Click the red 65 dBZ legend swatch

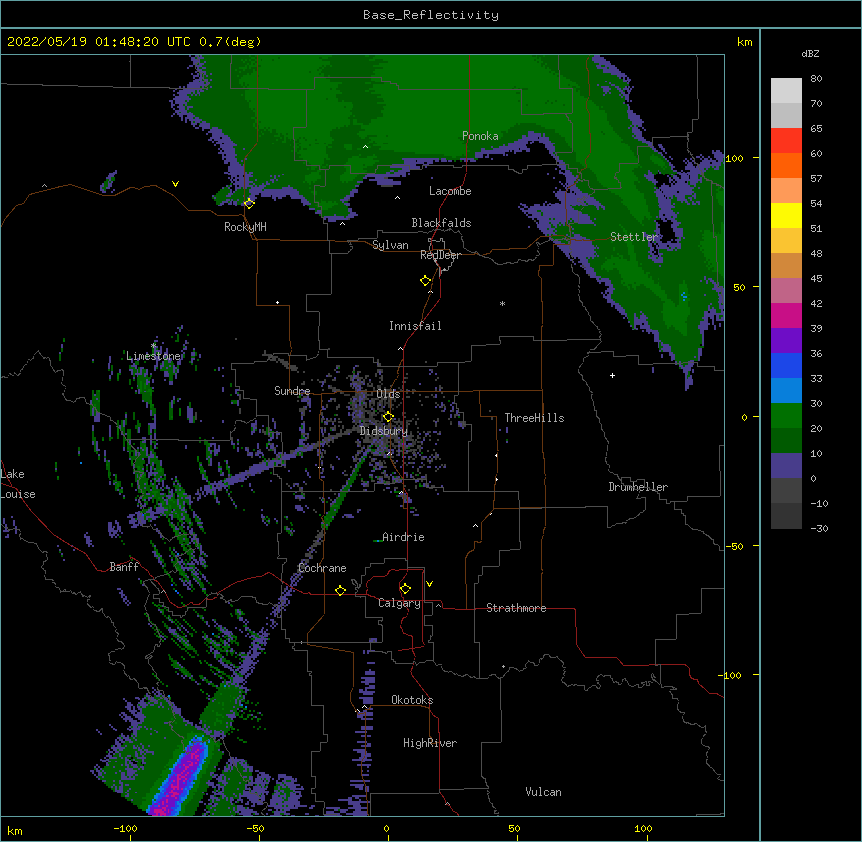click(x=786, y=140)
